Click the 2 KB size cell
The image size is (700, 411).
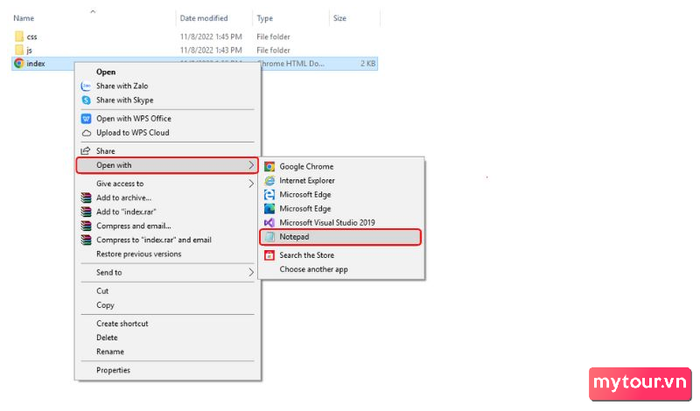(x=368, y=64)
